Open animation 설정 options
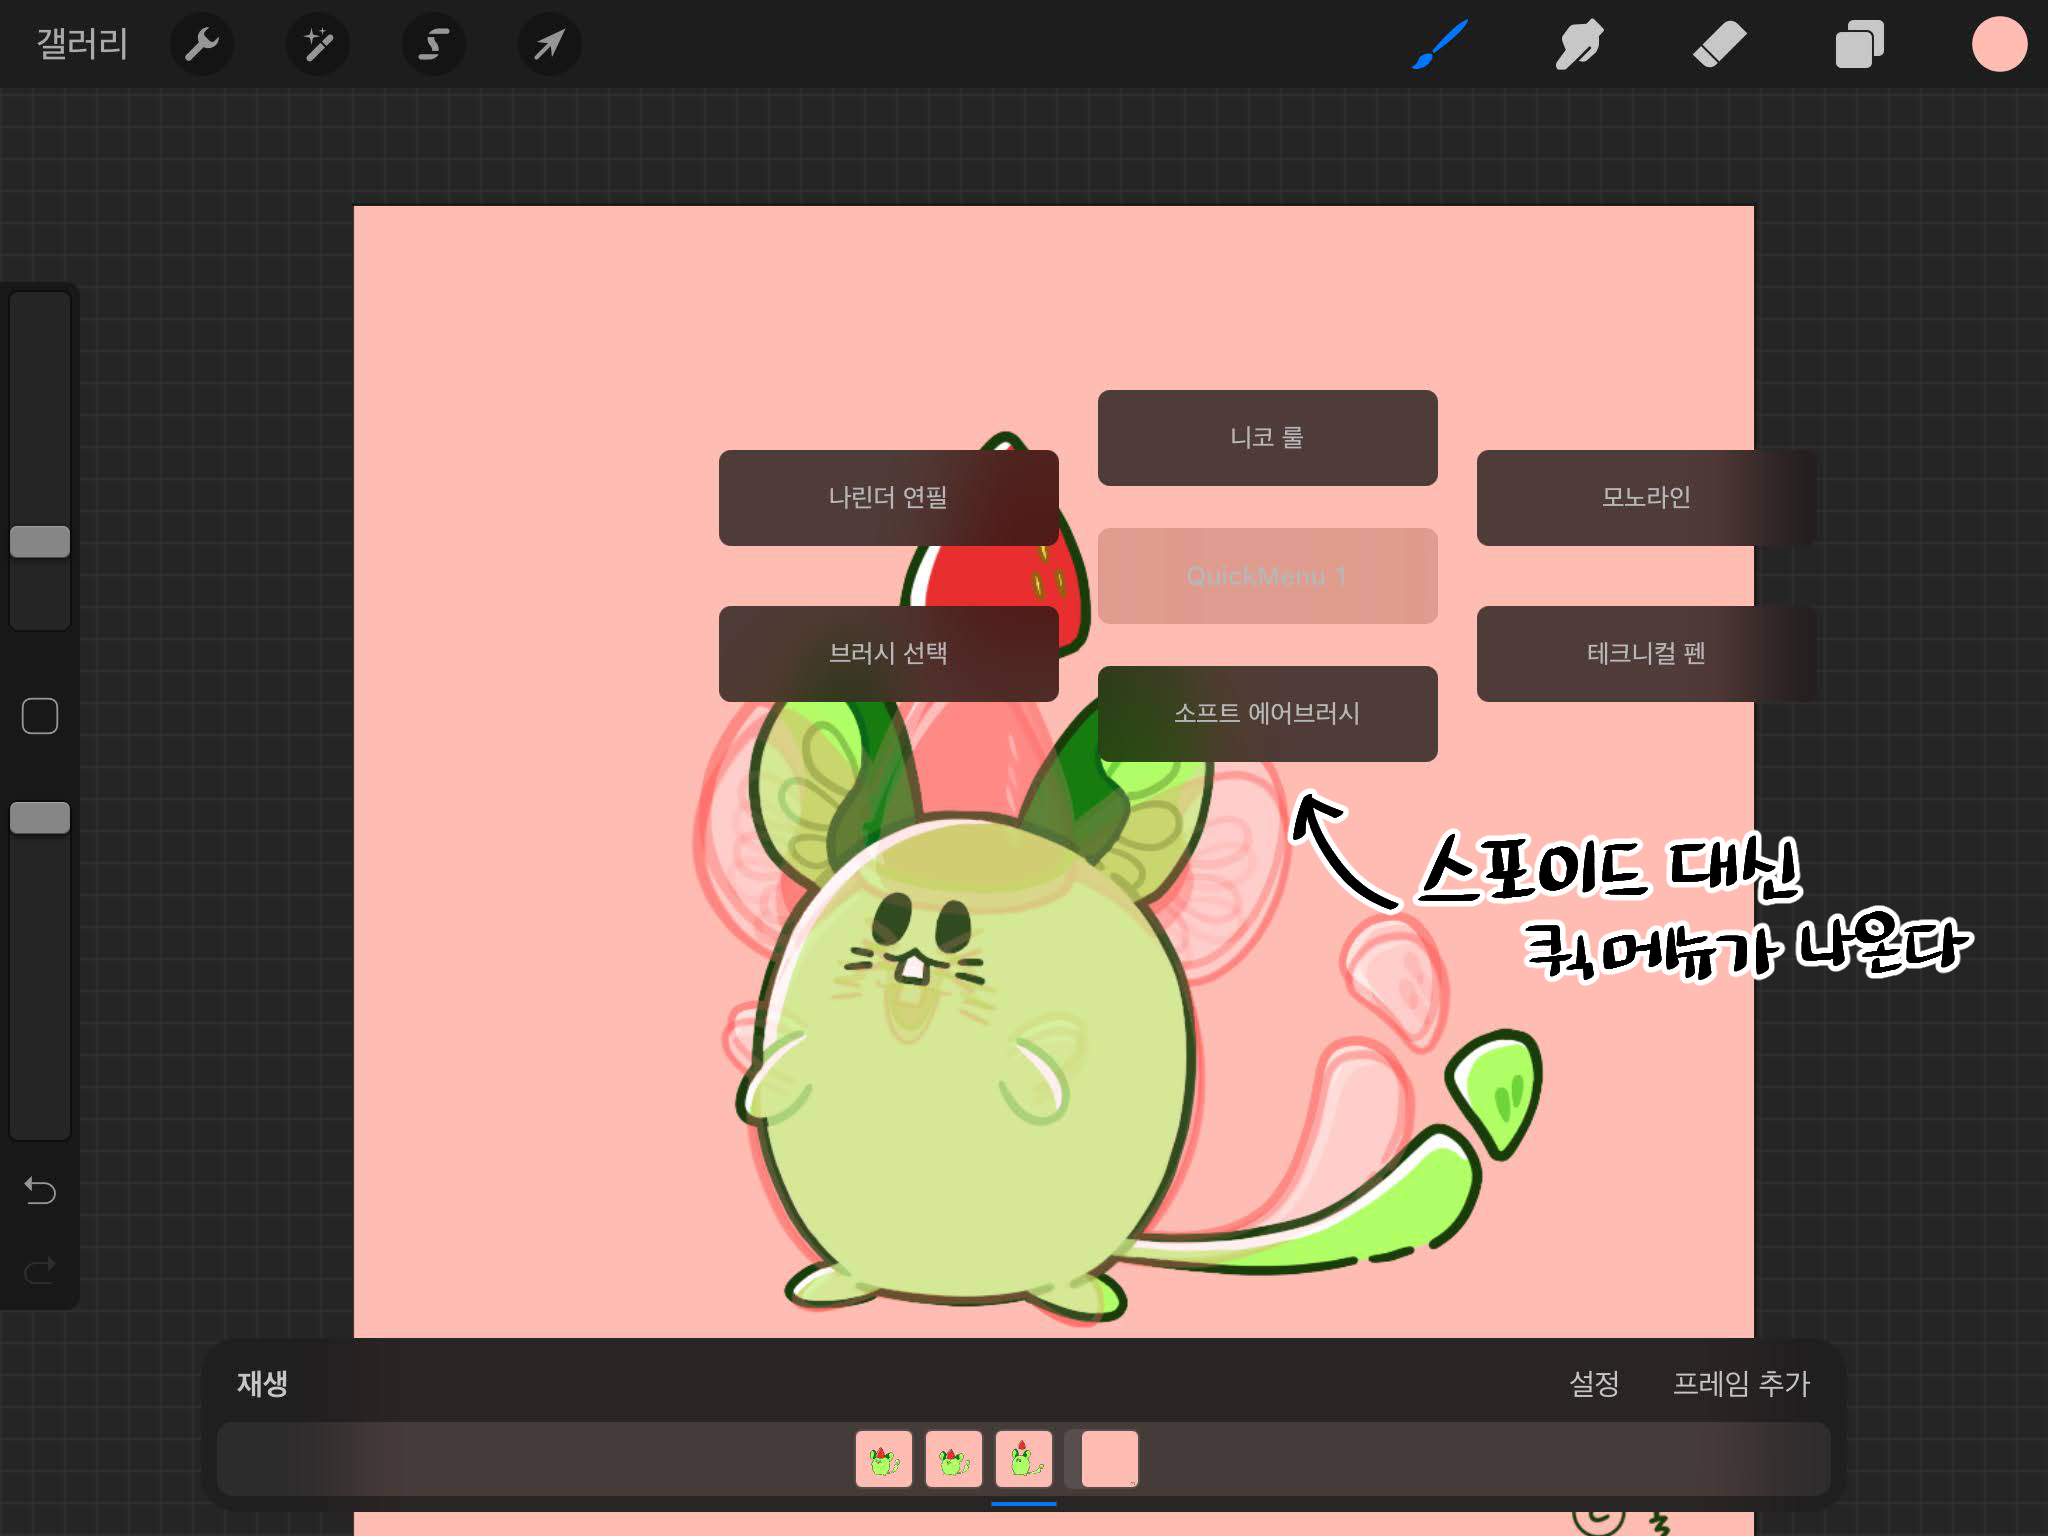 point(1593,1383)
